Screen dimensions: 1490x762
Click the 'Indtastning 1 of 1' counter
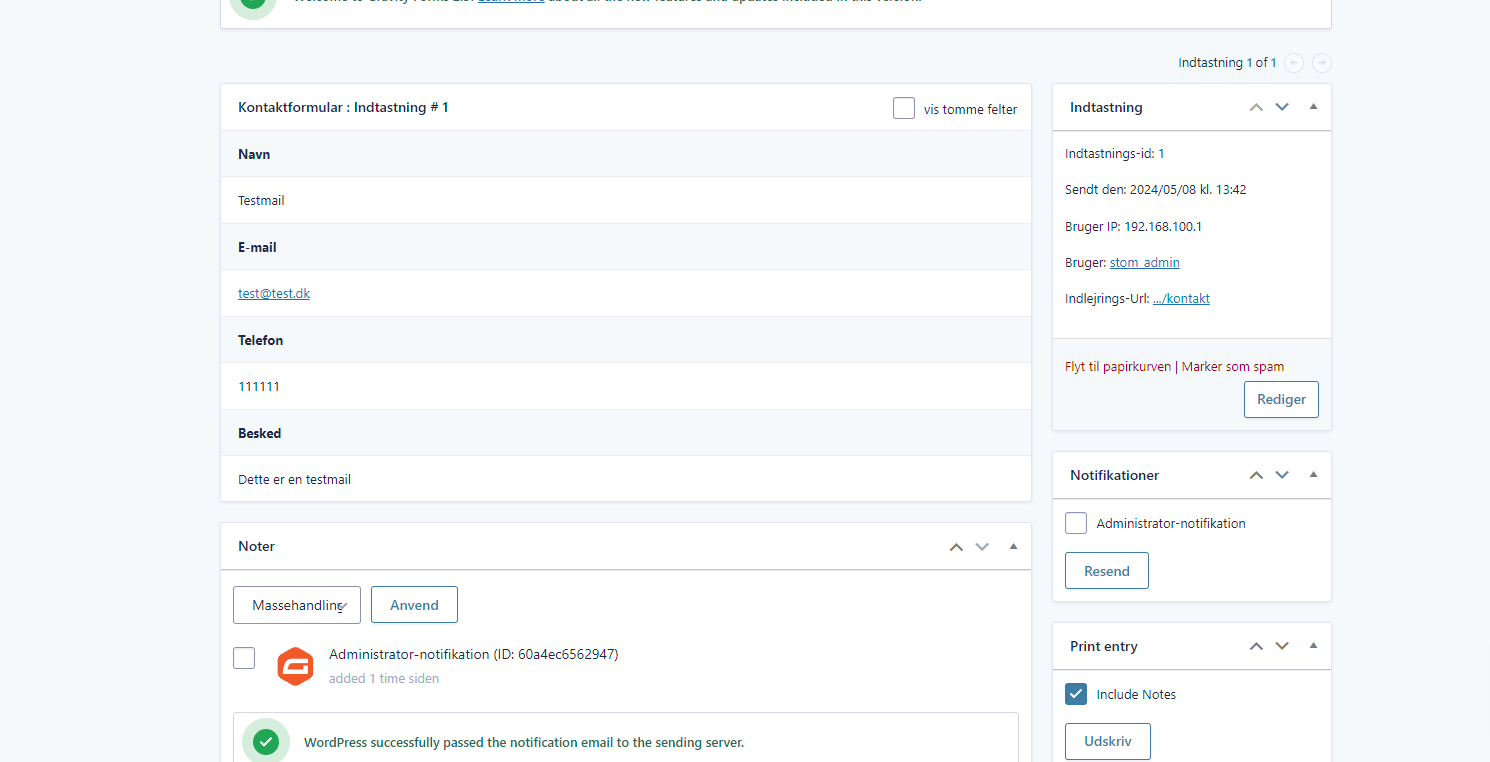1227,62
